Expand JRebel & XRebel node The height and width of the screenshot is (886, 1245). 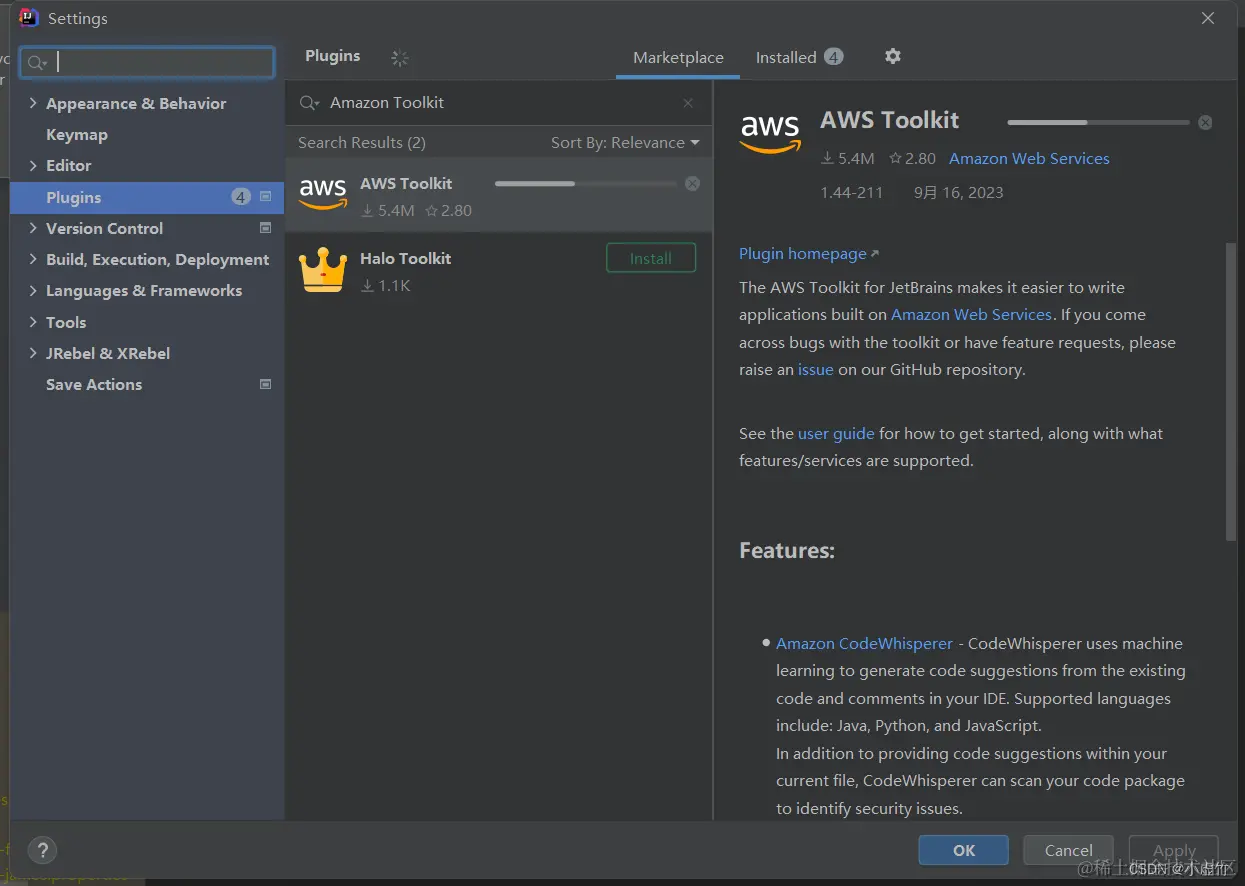[x=33, y=353]
